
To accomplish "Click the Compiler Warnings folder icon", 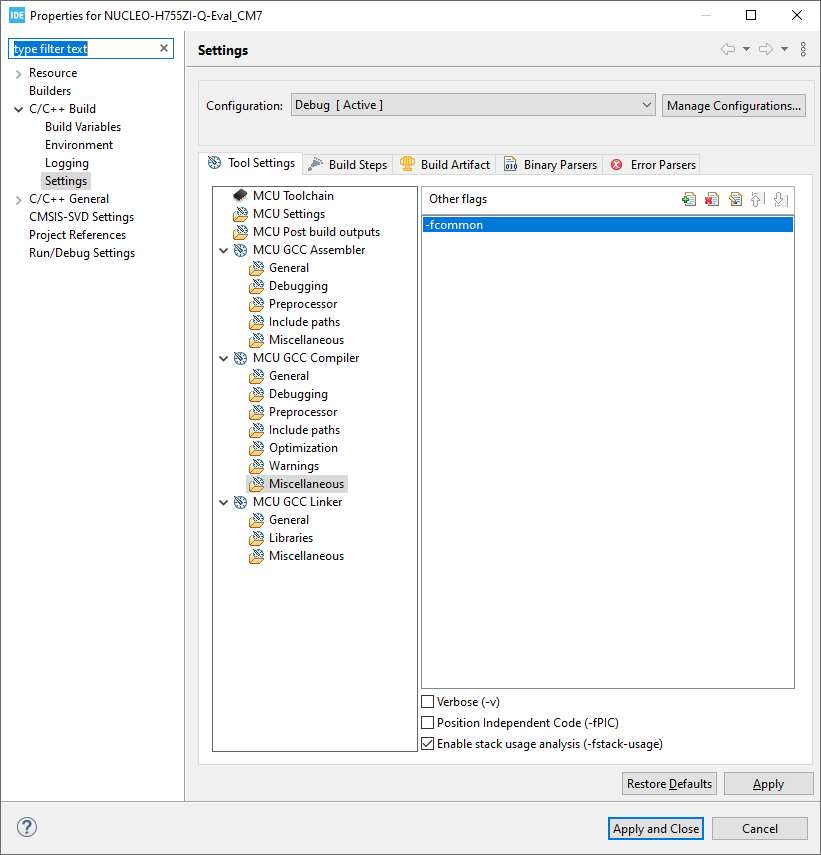I will click(x=256, y=466).
